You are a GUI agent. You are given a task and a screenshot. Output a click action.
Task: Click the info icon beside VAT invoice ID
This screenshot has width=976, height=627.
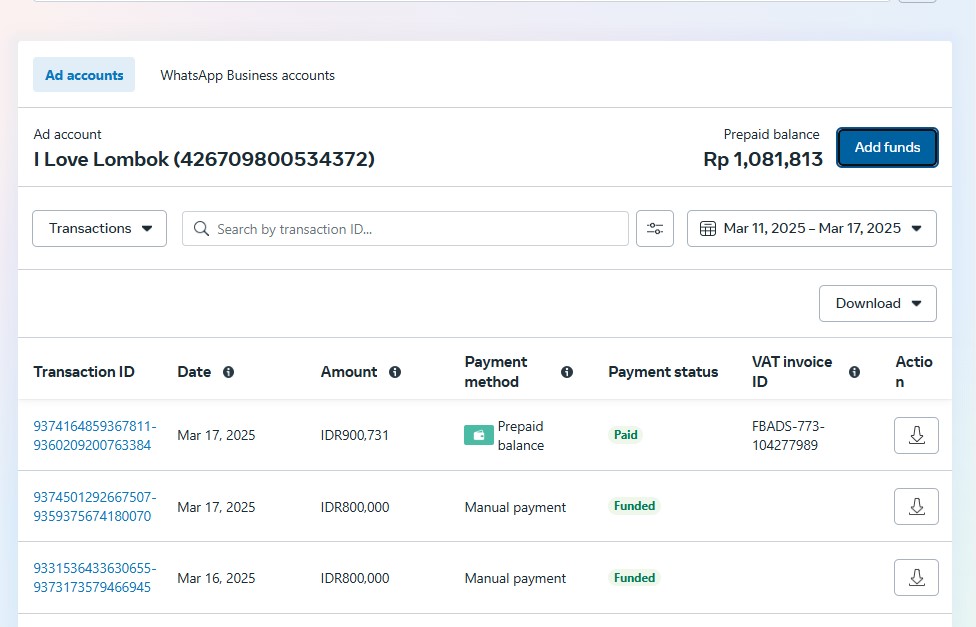pyautogui.click(x=854, y=372)
